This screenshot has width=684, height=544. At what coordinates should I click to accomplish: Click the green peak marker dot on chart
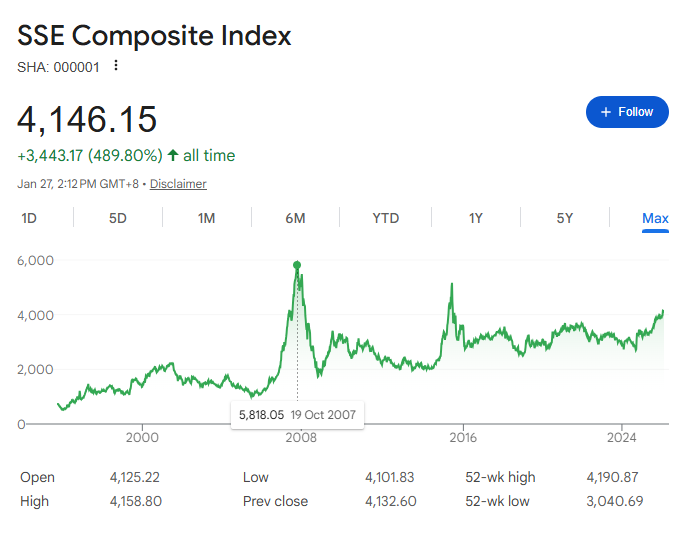(297, 265)
